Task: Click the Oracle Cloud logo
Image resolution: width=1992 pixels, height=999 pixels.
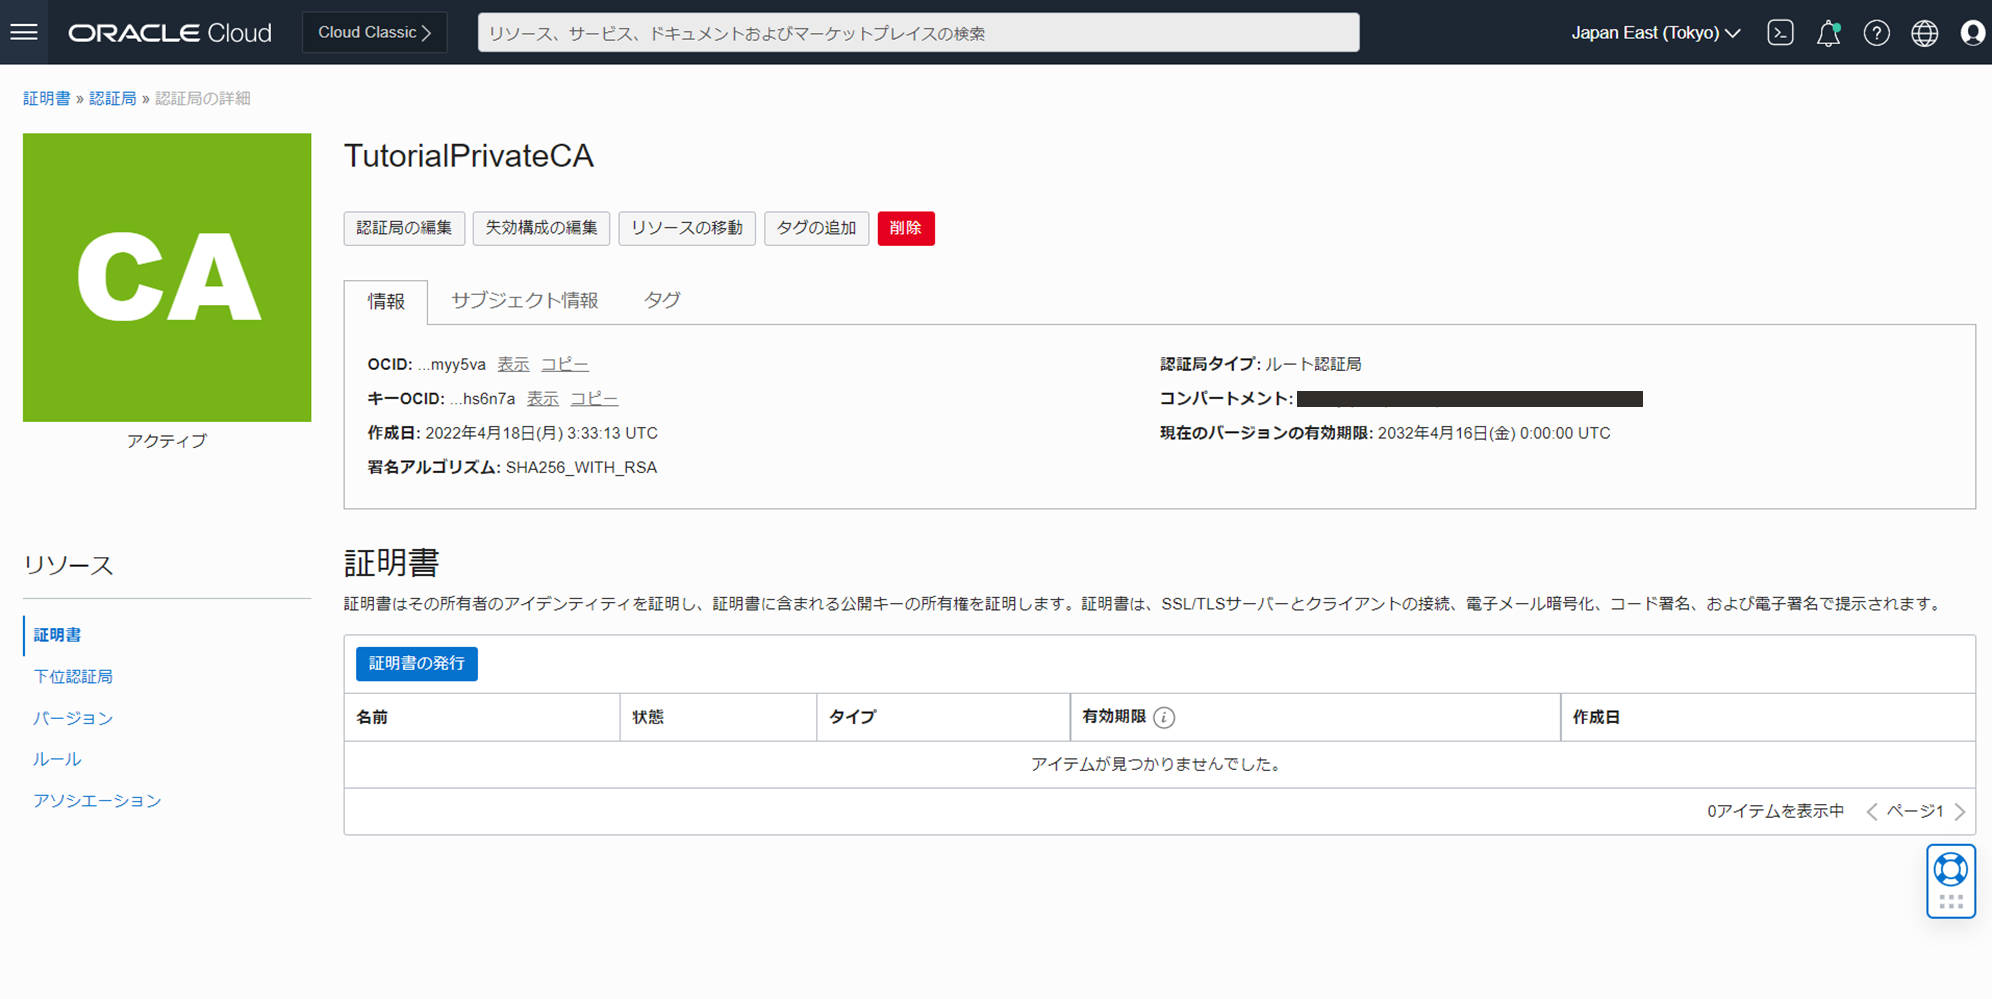Action: point(168,31)
